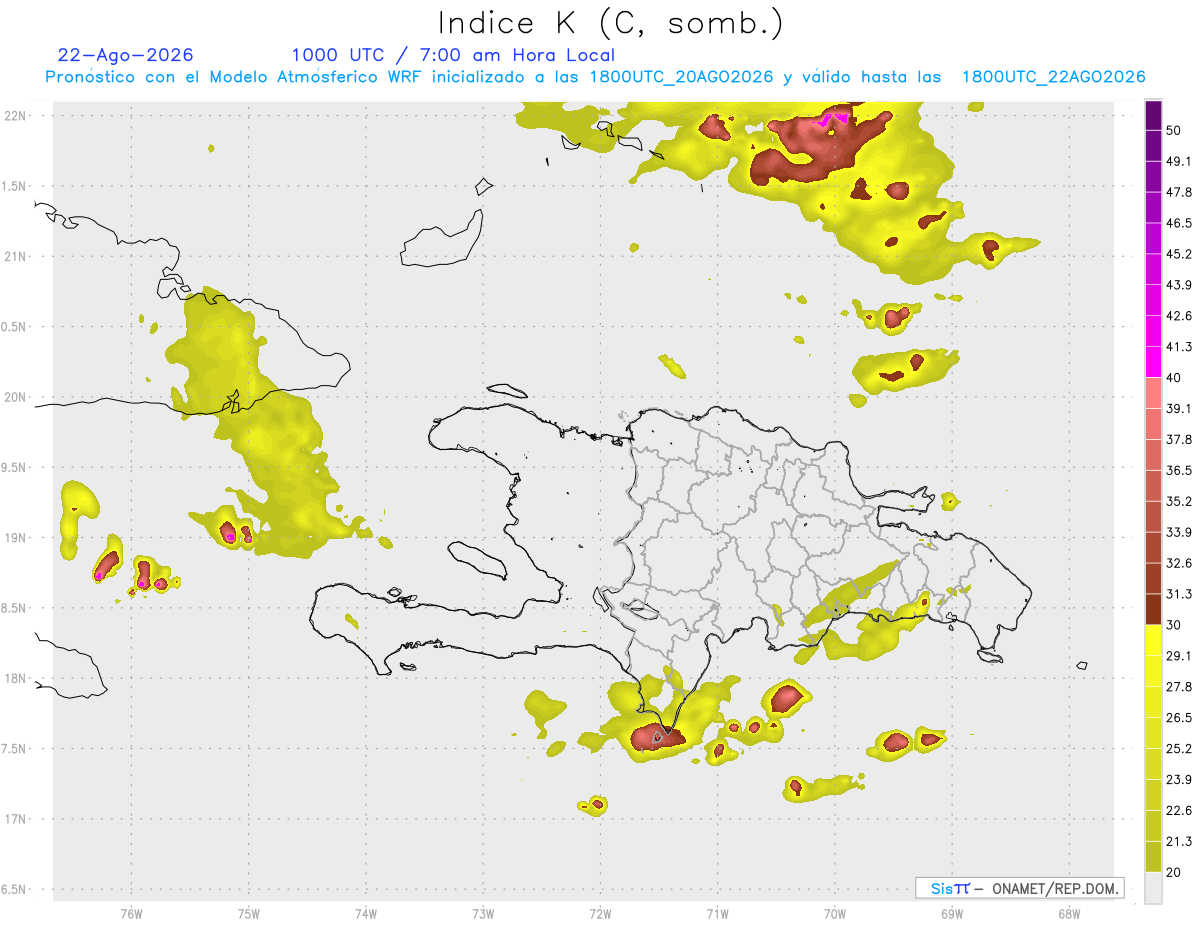Click the 'SisTT - ONAMET/REP.DOM.' credit box
Screen dimensions: 1200x927
[1019, 888]
